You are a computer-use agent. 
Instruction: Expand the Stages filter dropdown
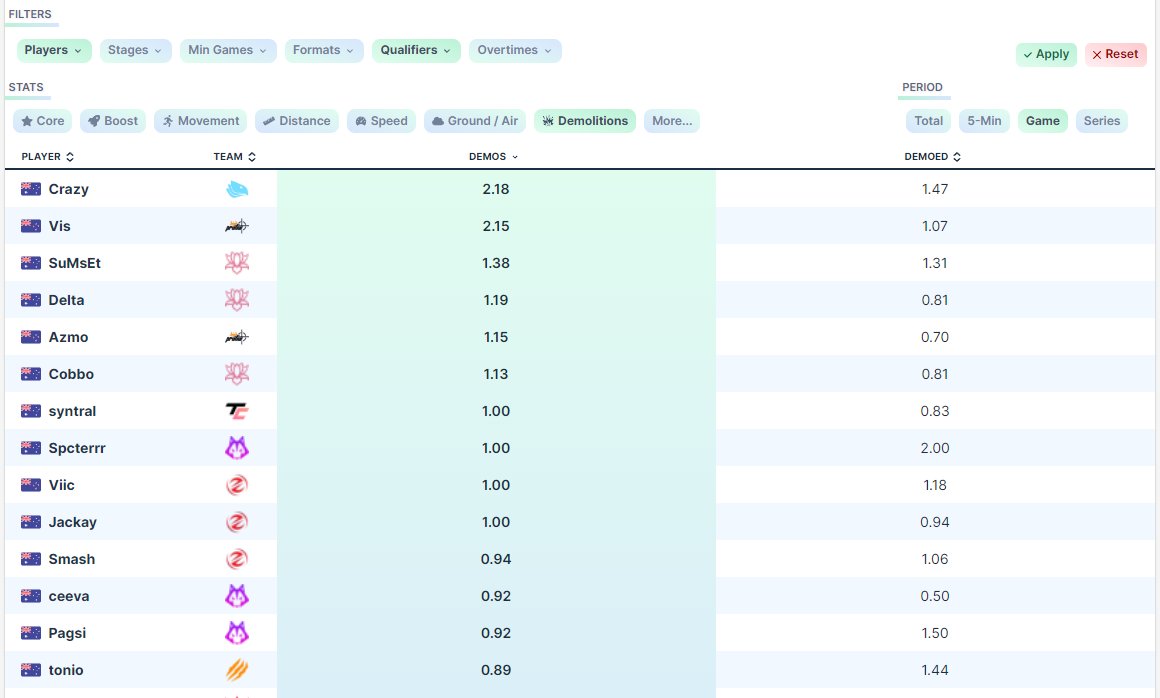[x=135, y=50]
